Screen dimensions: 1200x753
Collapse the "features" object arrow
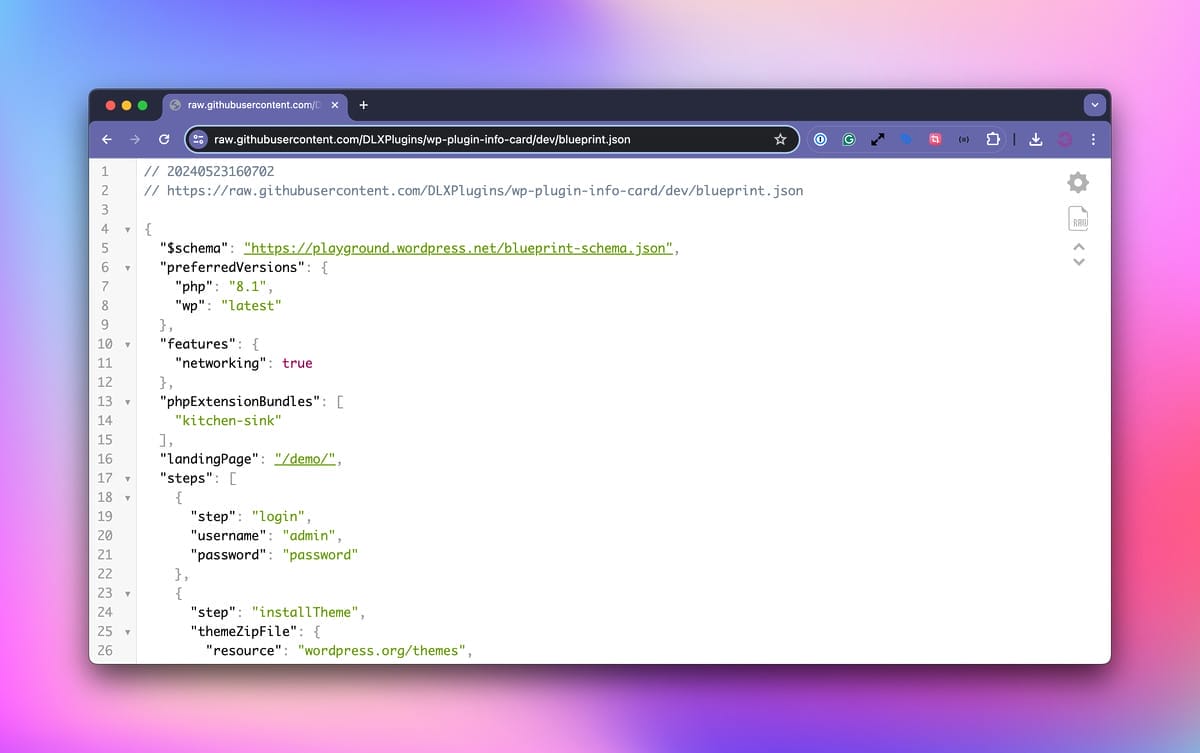click(127, 345)
